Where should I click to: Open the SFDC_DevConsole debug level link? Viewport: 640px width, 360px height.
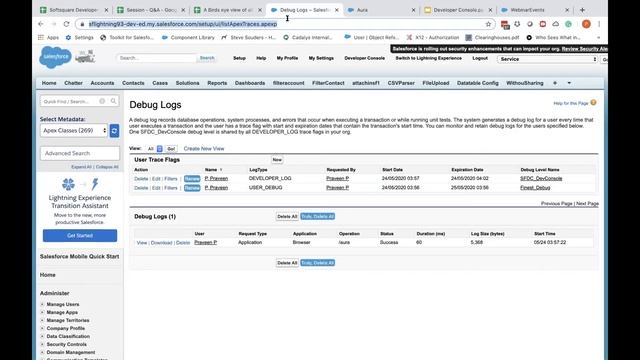(x=541, y=178)
